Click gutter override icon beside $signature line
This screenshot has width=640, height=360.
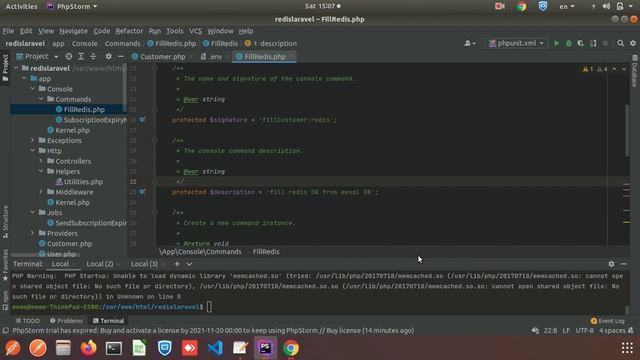142,120
